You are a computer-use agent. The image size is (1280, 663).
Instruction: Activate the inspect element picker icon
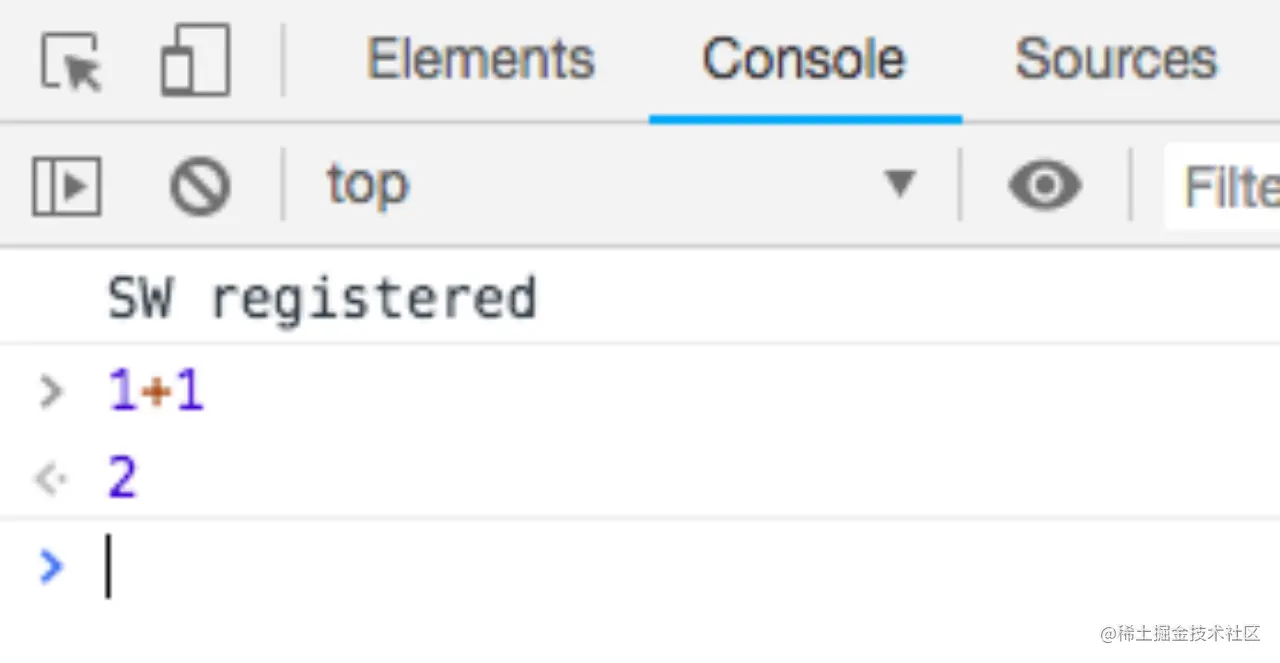(x=72, y=61)
